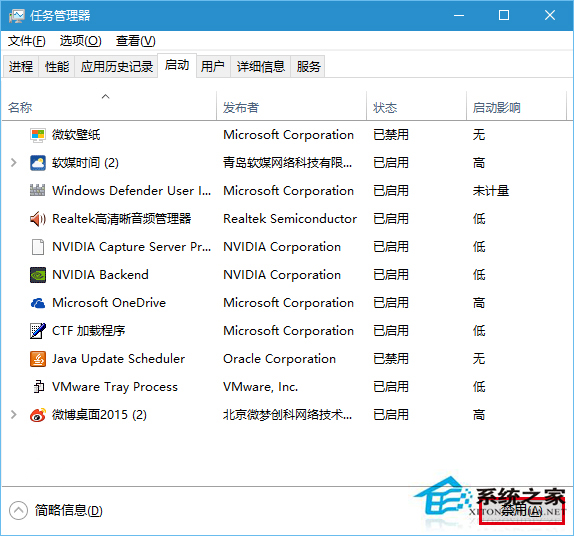The image size is (574, 536).
Task: Select the CTF 加载程序 entry name
Action: point(89,331)
